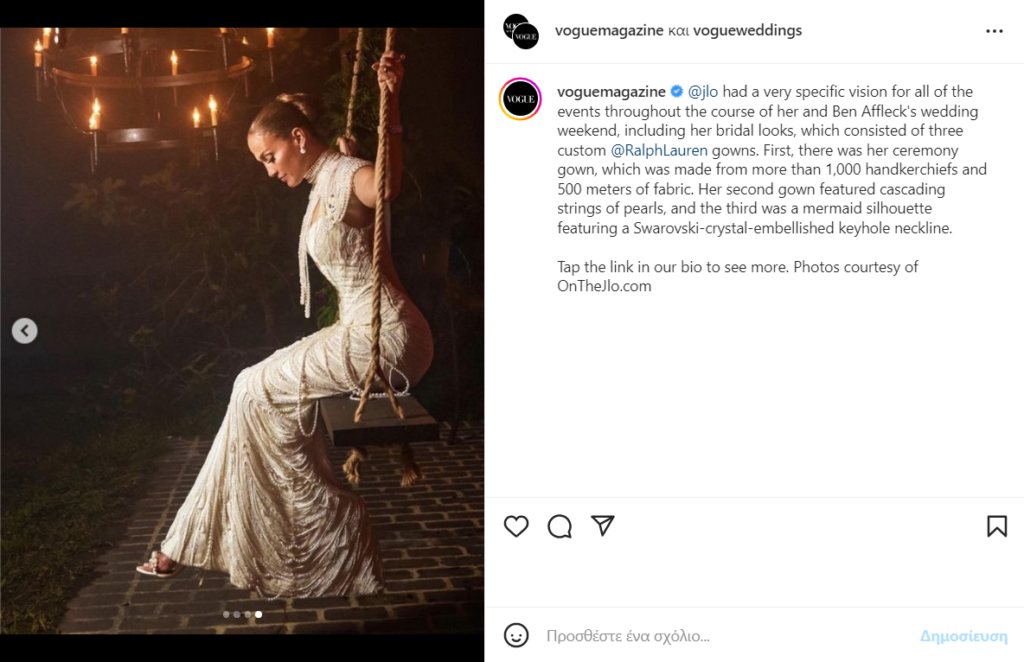The height and width of the screenshot is (662, 1024).
Task: Save the post using the bookmark icon
Action: click(x=997, y=526)
